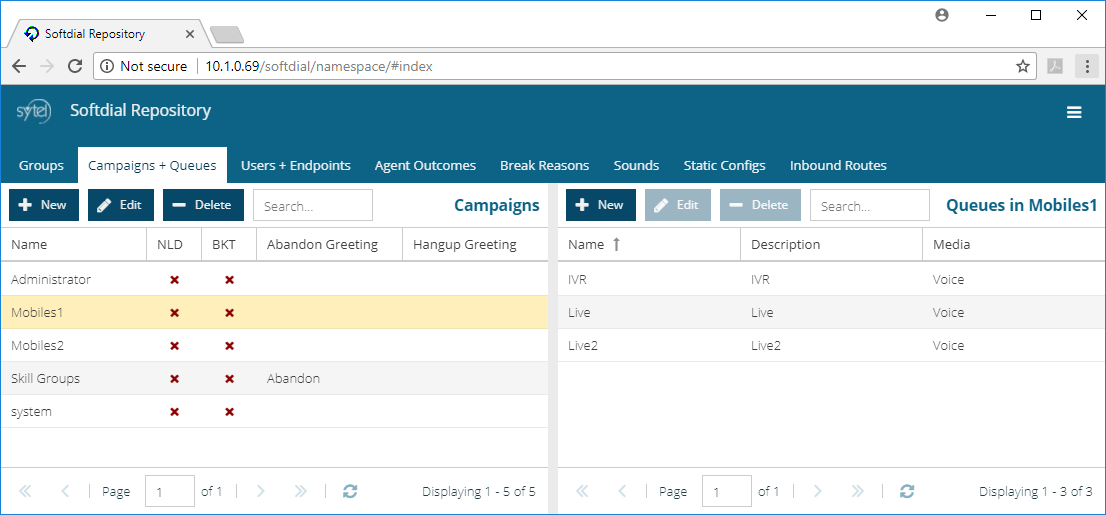1106x515 pixels.
Task: Focus the Queues search box
Action: coord(870,205)
